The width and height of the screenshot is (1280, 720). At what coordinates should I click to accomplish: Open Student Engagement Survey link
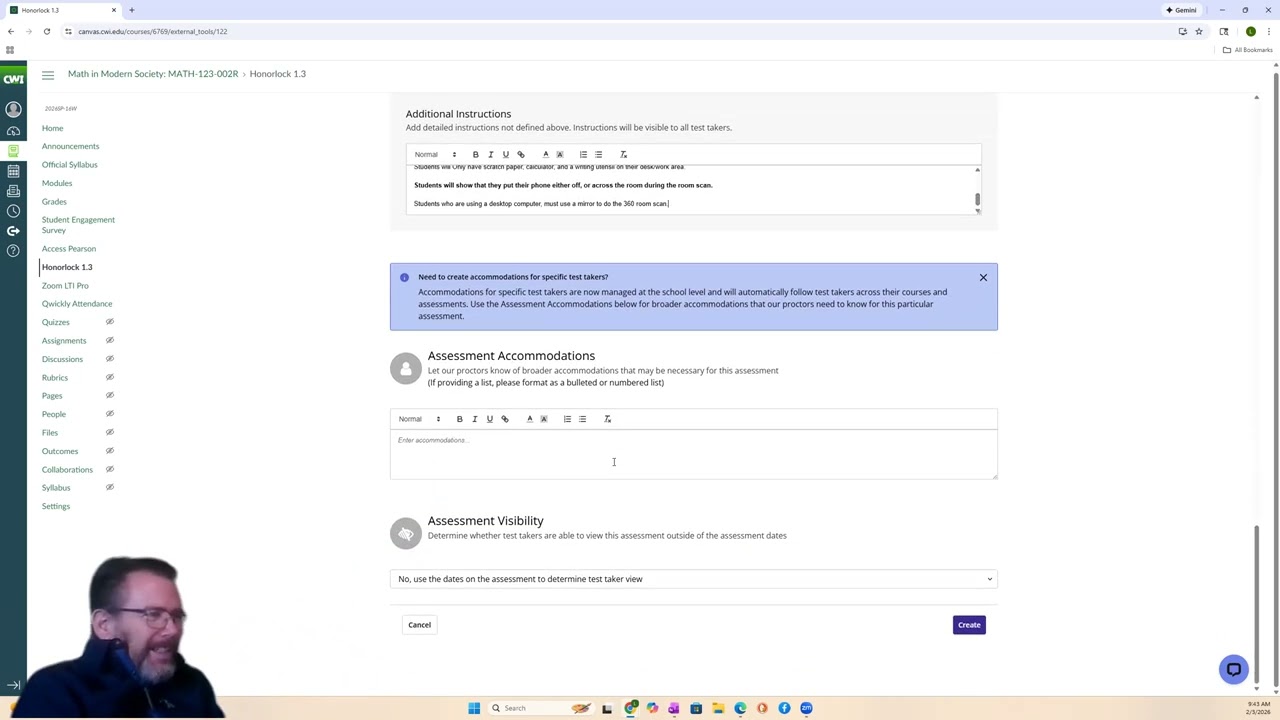coord(78,225)
